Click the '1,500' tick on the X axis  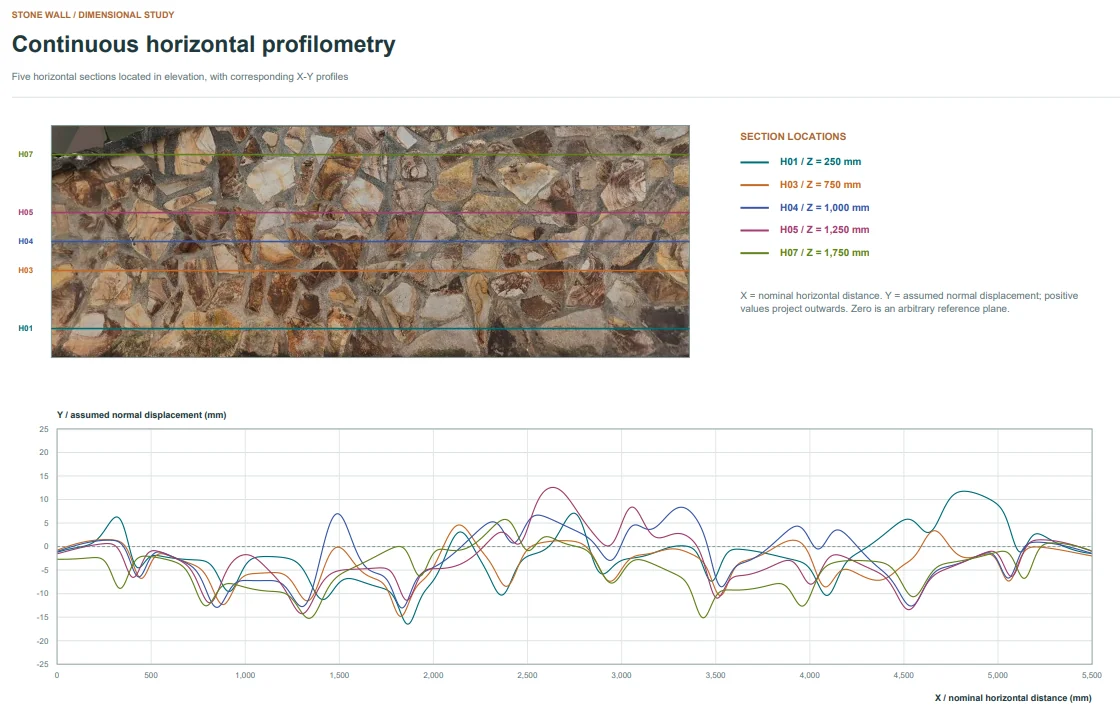click(x=339, y=675)
